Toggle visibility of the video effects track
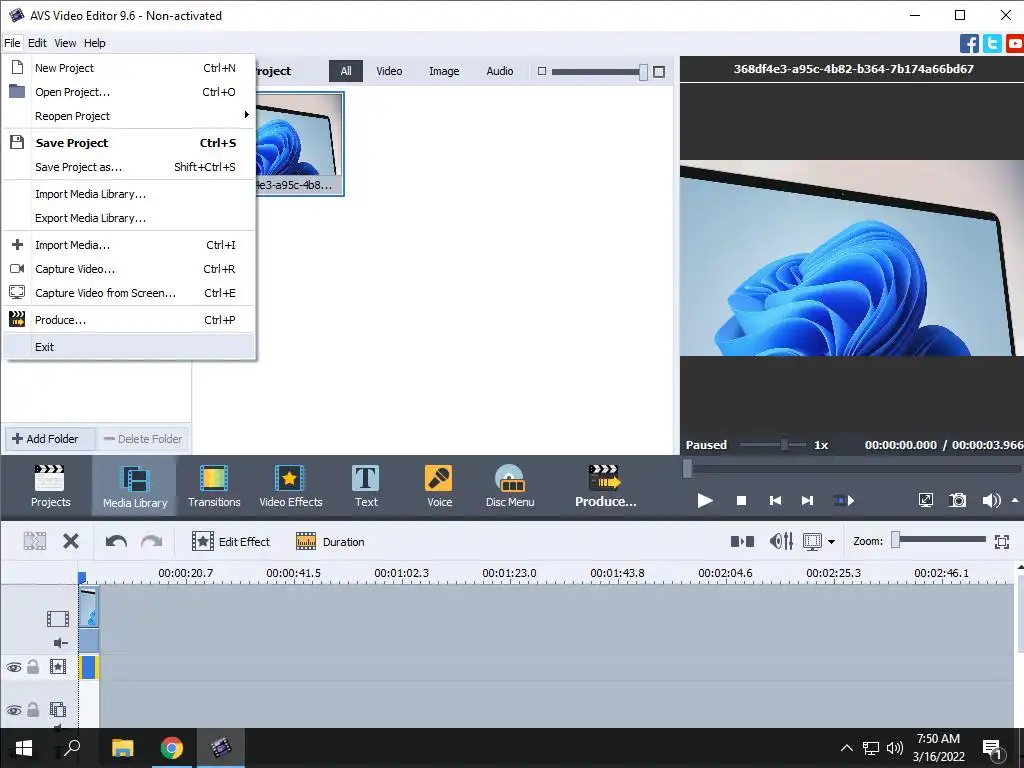Screen dimensions: 1024x768 (14, 667)
